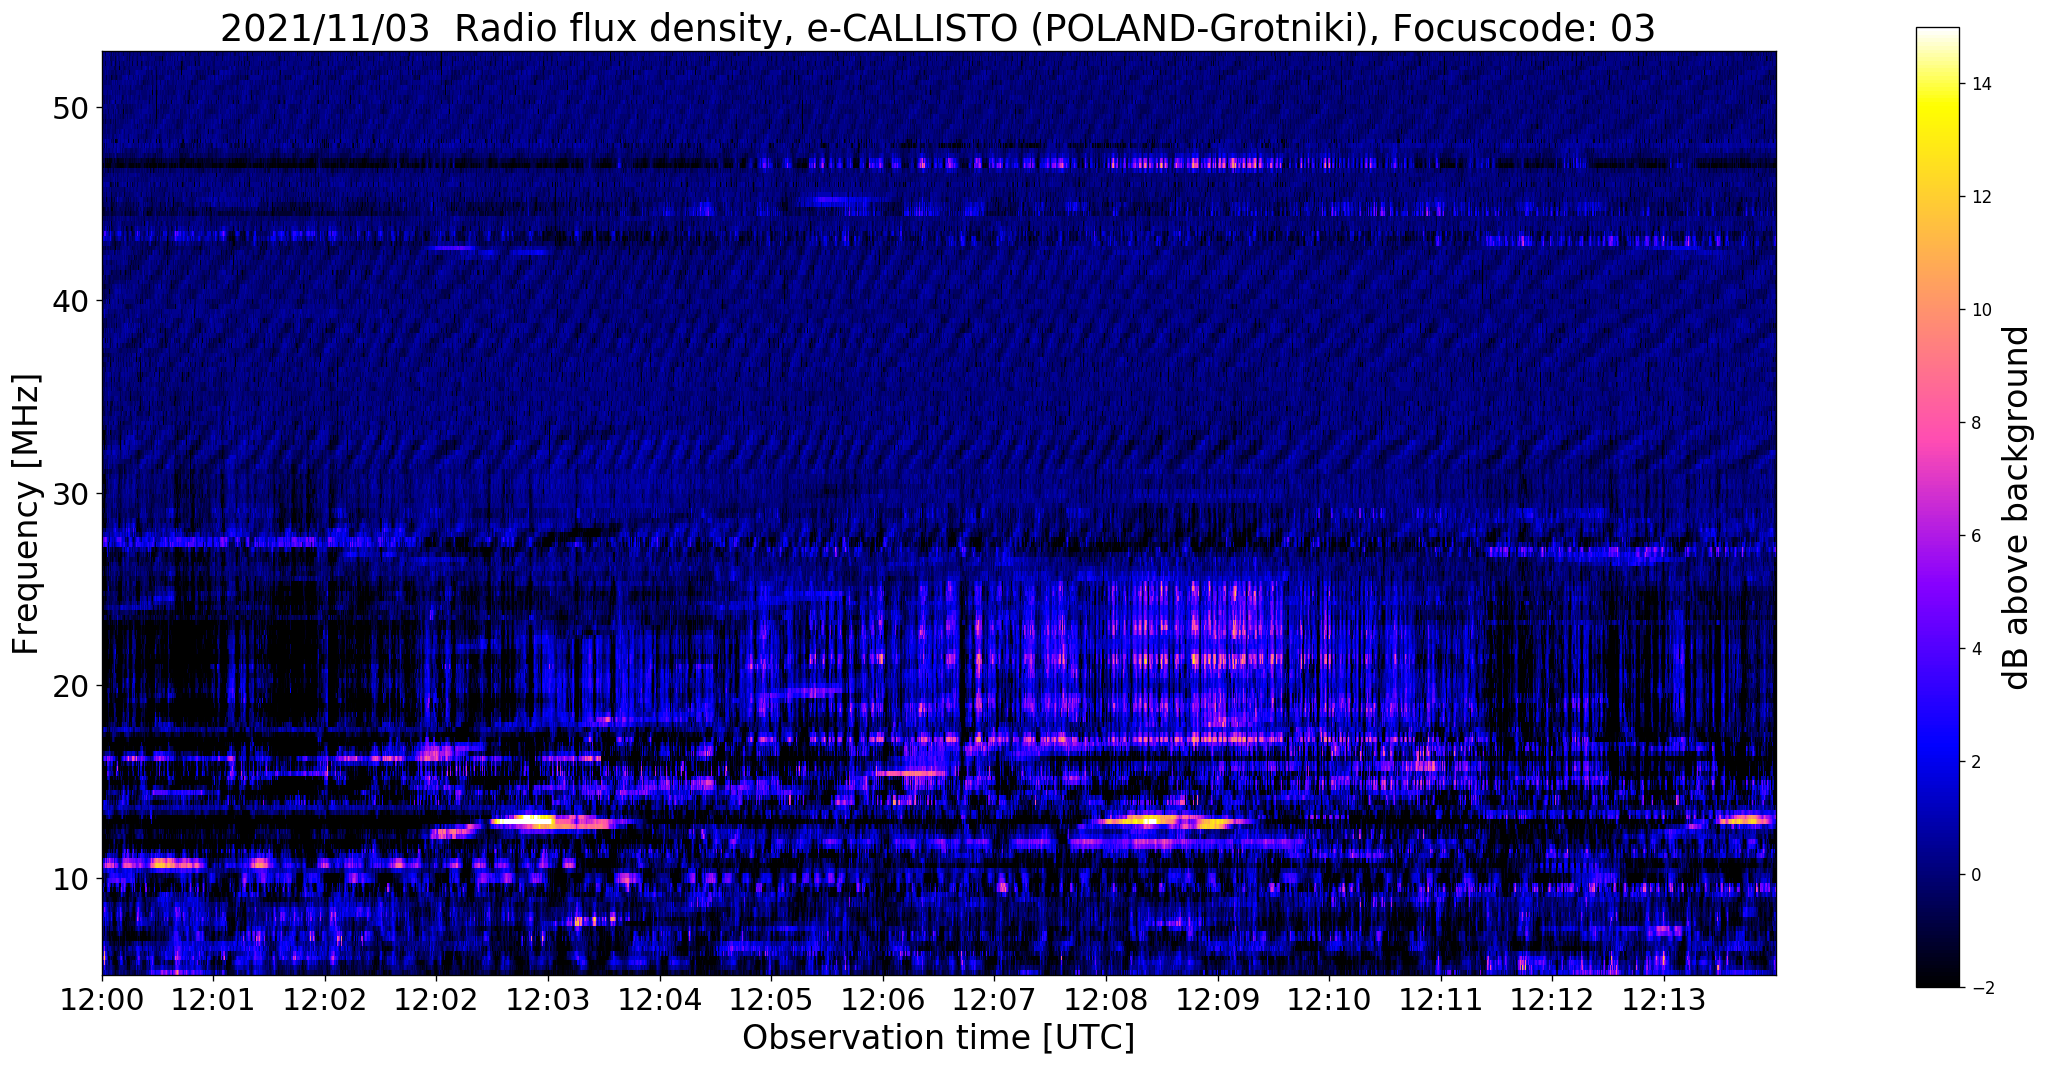Click the 20 MHz tick label
The width and height of the screenshot is (2047, 1067).
pyautogui.click(x=69, y=686)
